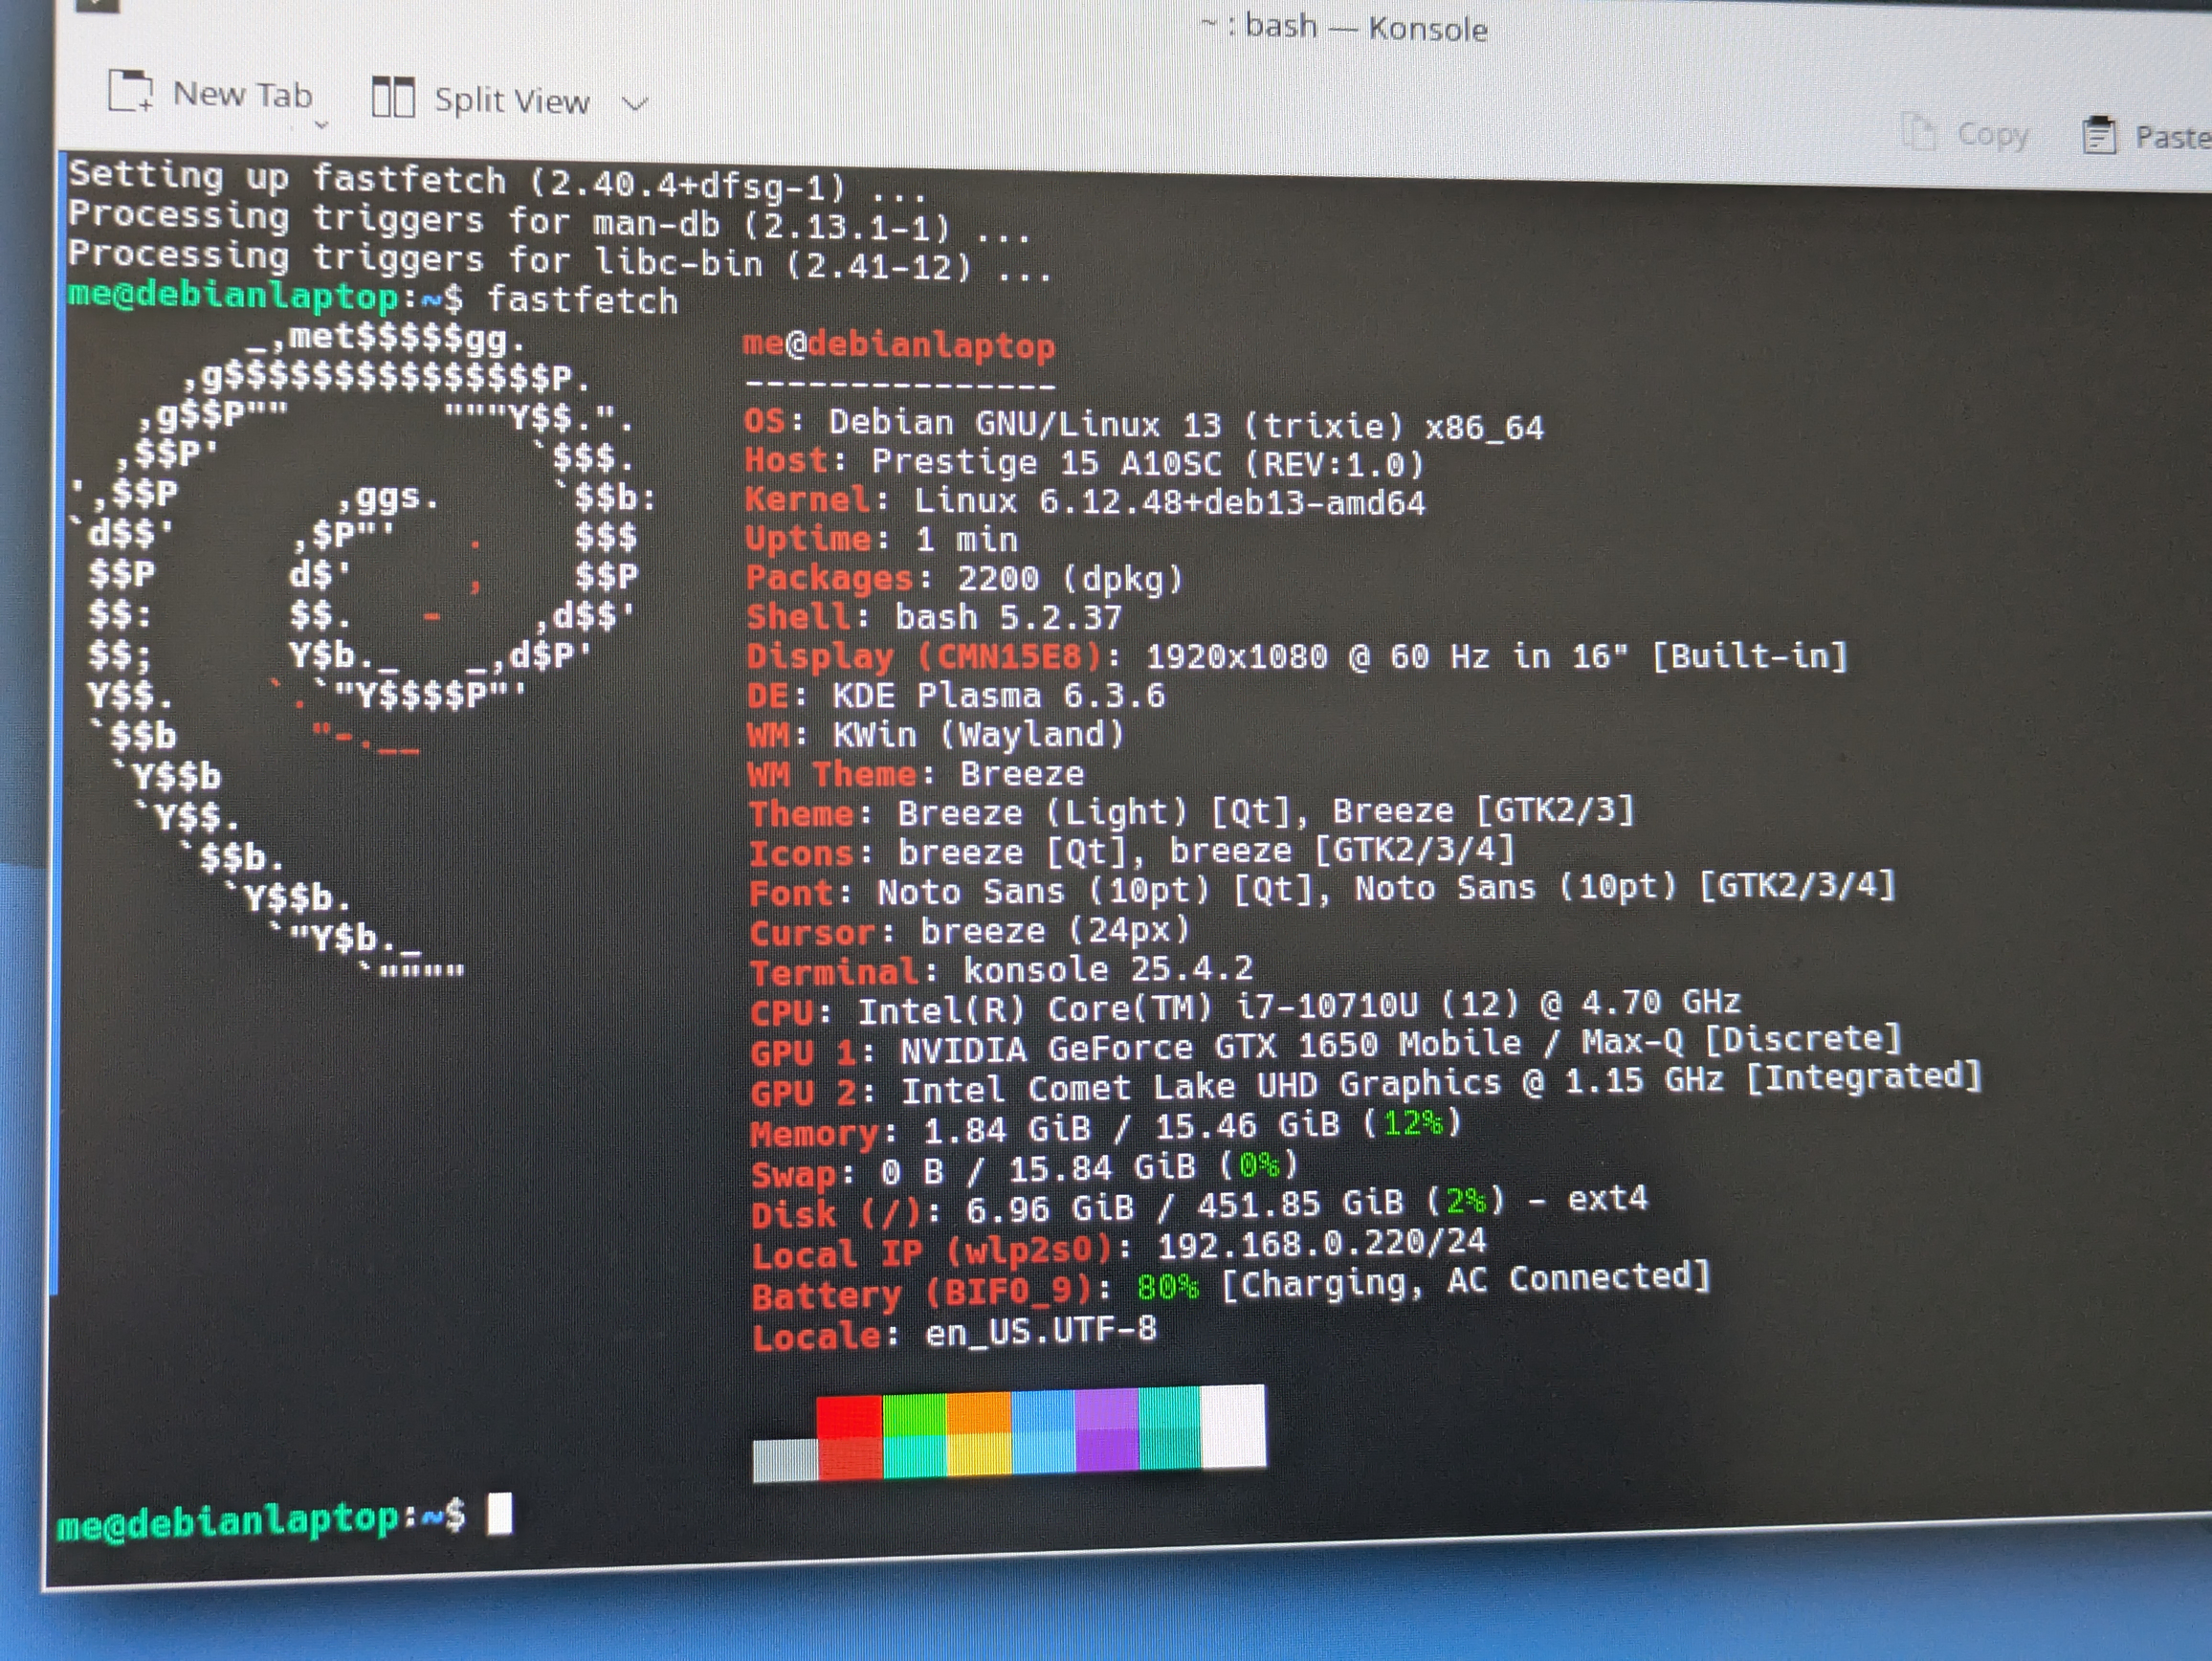Expand the New Tab profile chevron

pyautogui.click(x=321, y=126)
